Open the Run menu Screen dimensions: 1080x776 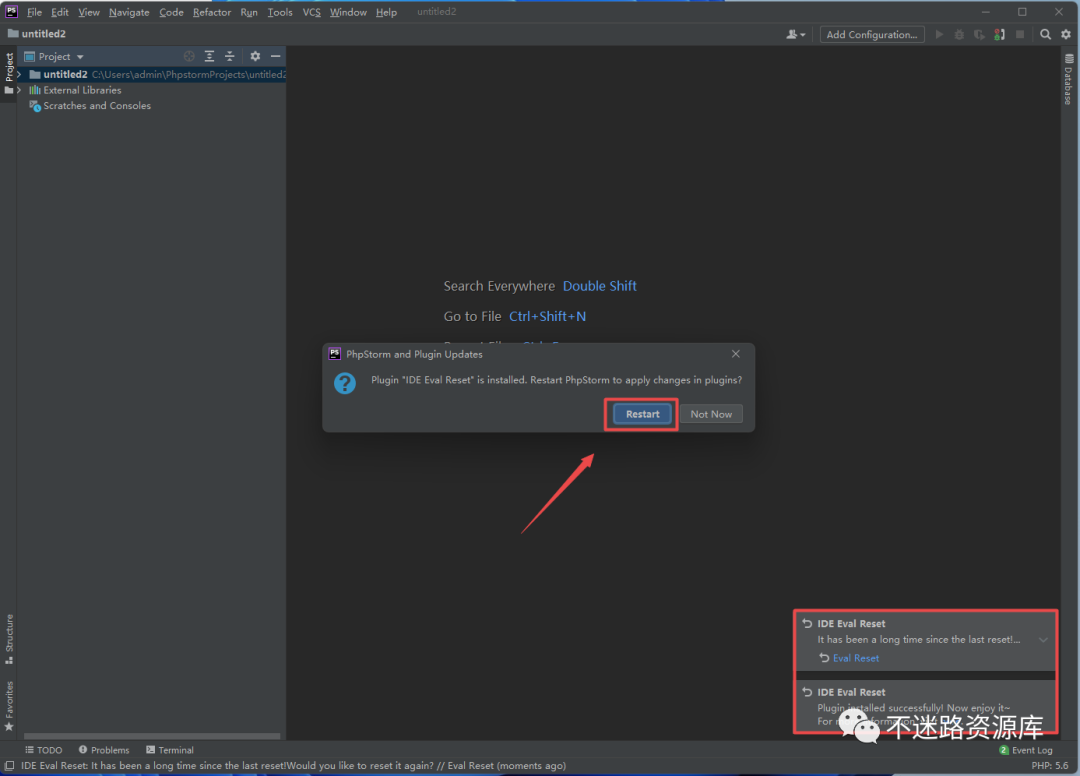click(249, 12)
